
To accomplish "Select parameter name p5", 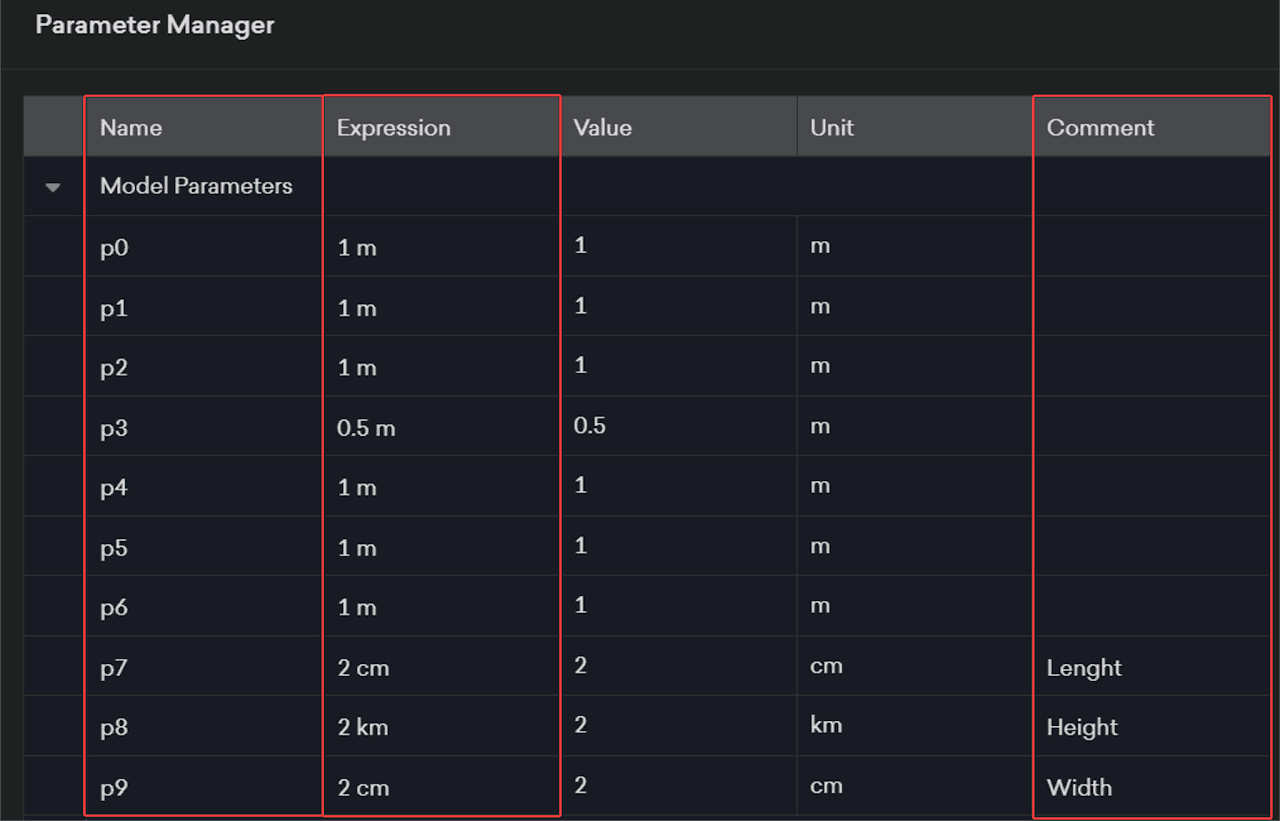I will coord(114,548).
